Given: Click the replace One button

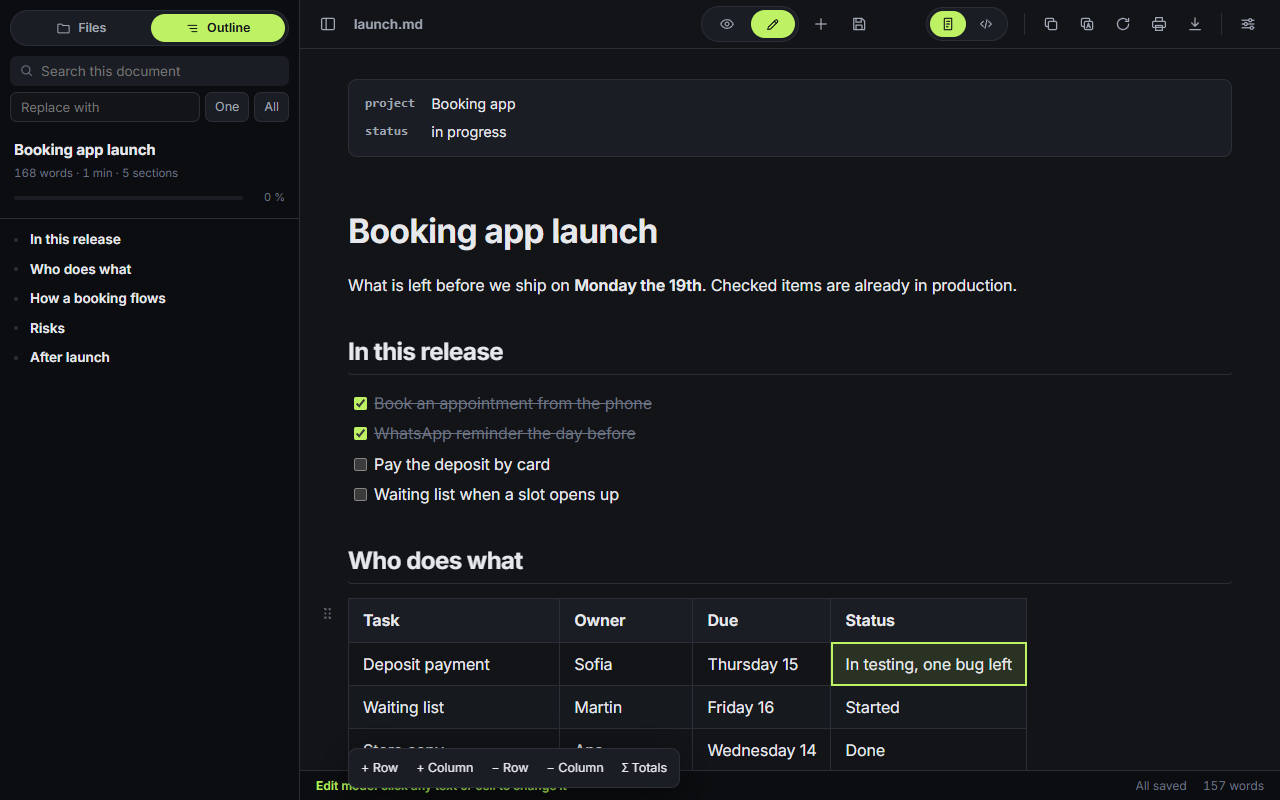Looking at the screenshot, I should click(x=227, y=107).
